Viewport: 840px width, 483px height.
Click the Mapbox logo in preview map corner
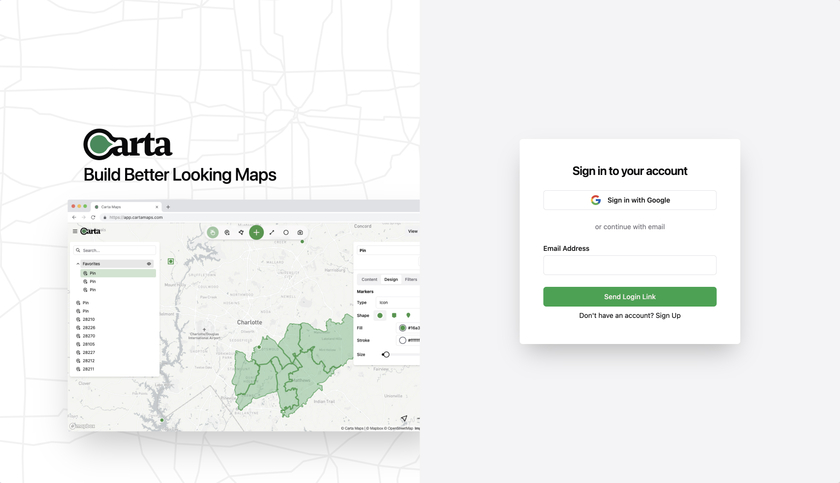(82, 426)
